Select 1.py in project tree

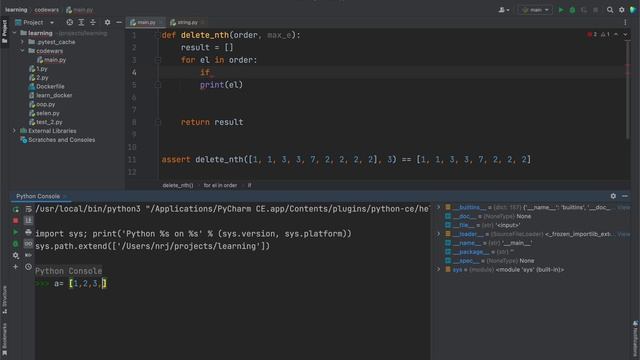point(39,69)
